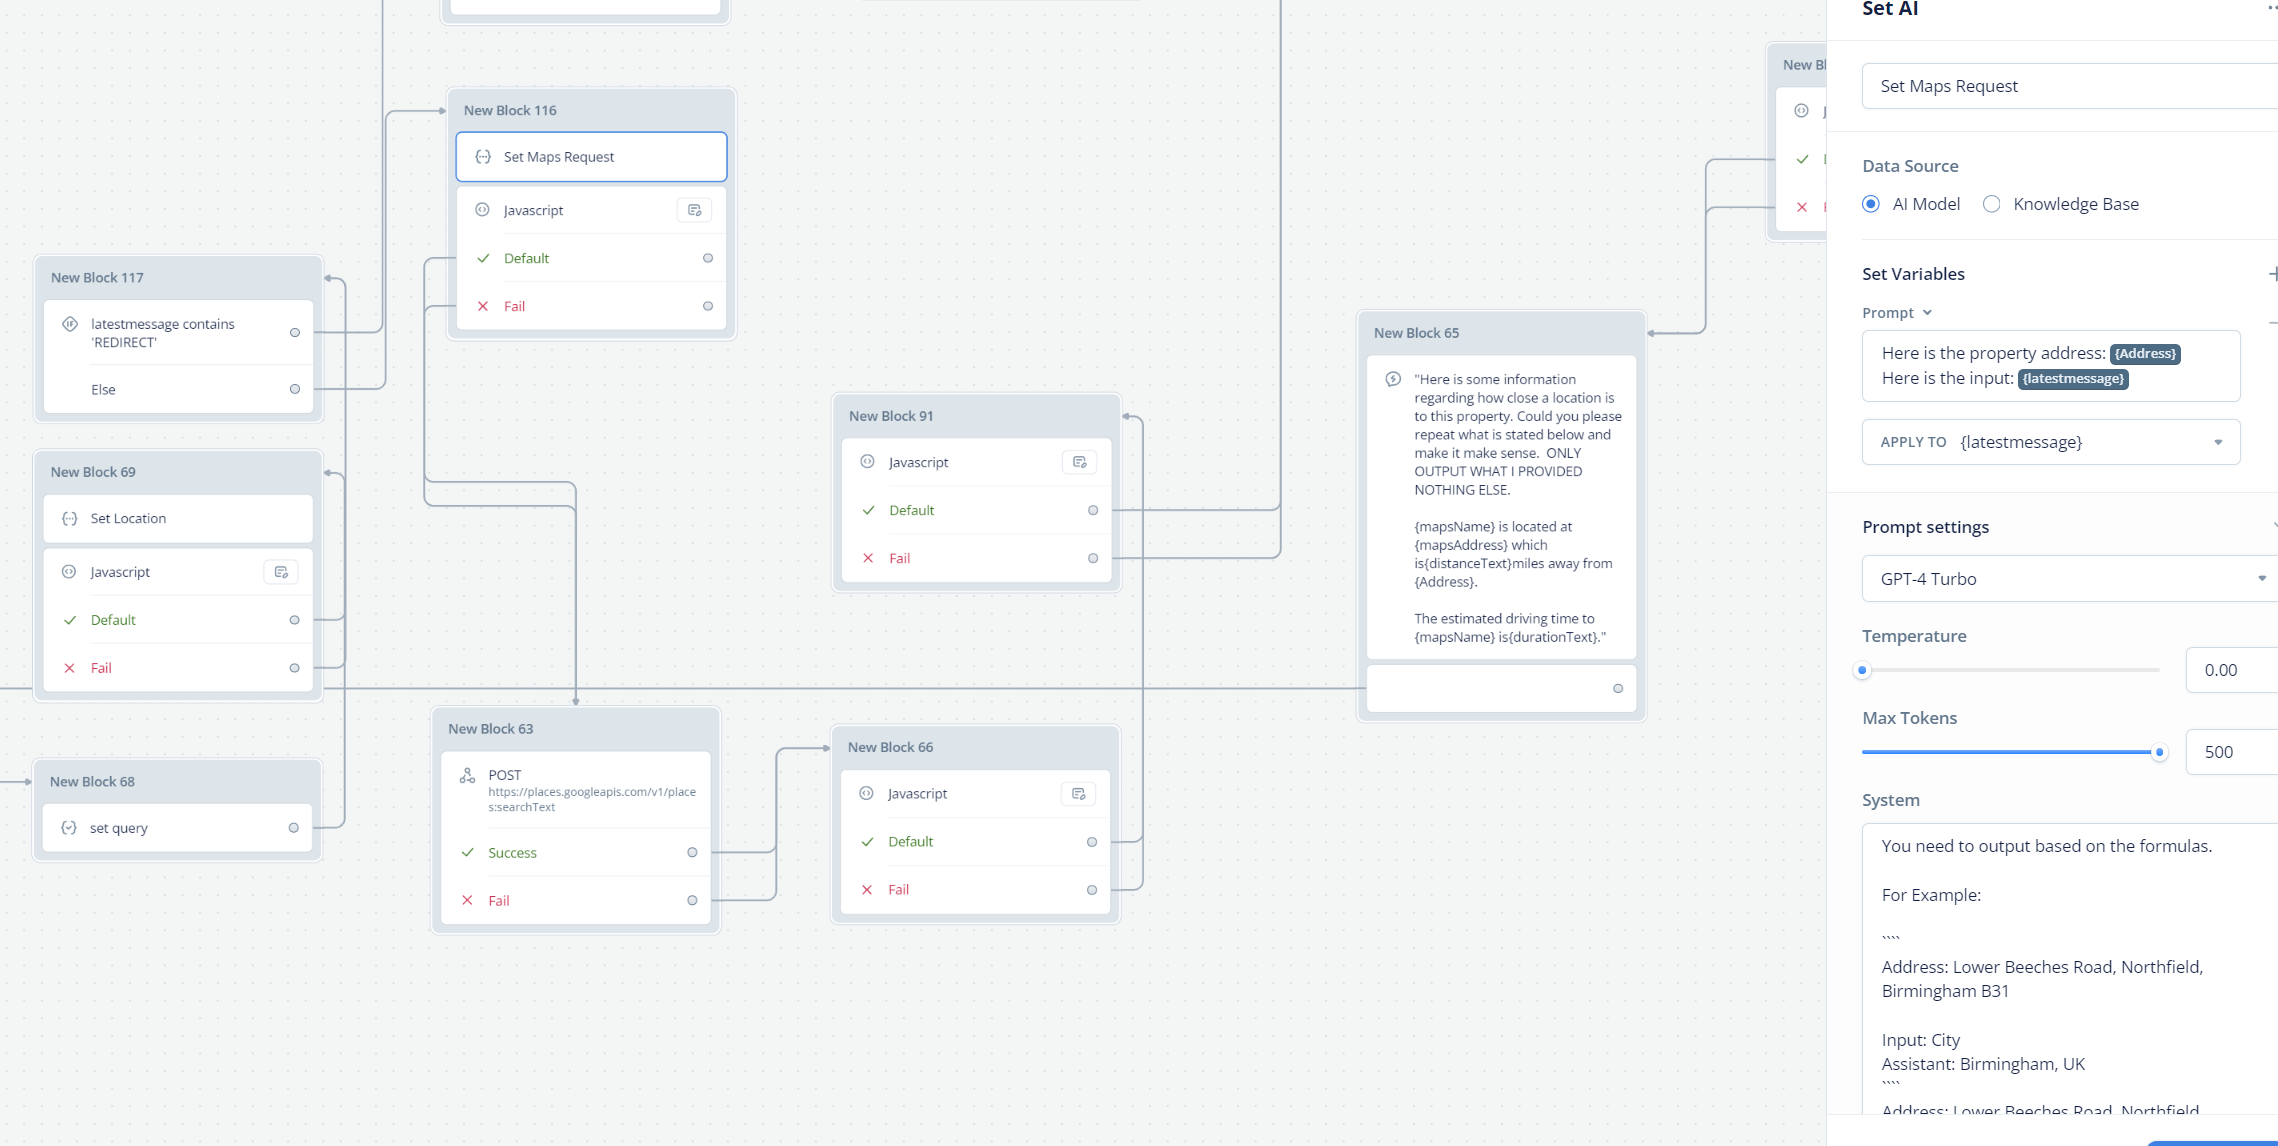This screenshot has height=1146, width=2278.
Task: Click Default port in Block 116
Action: [x=708, y=258]
